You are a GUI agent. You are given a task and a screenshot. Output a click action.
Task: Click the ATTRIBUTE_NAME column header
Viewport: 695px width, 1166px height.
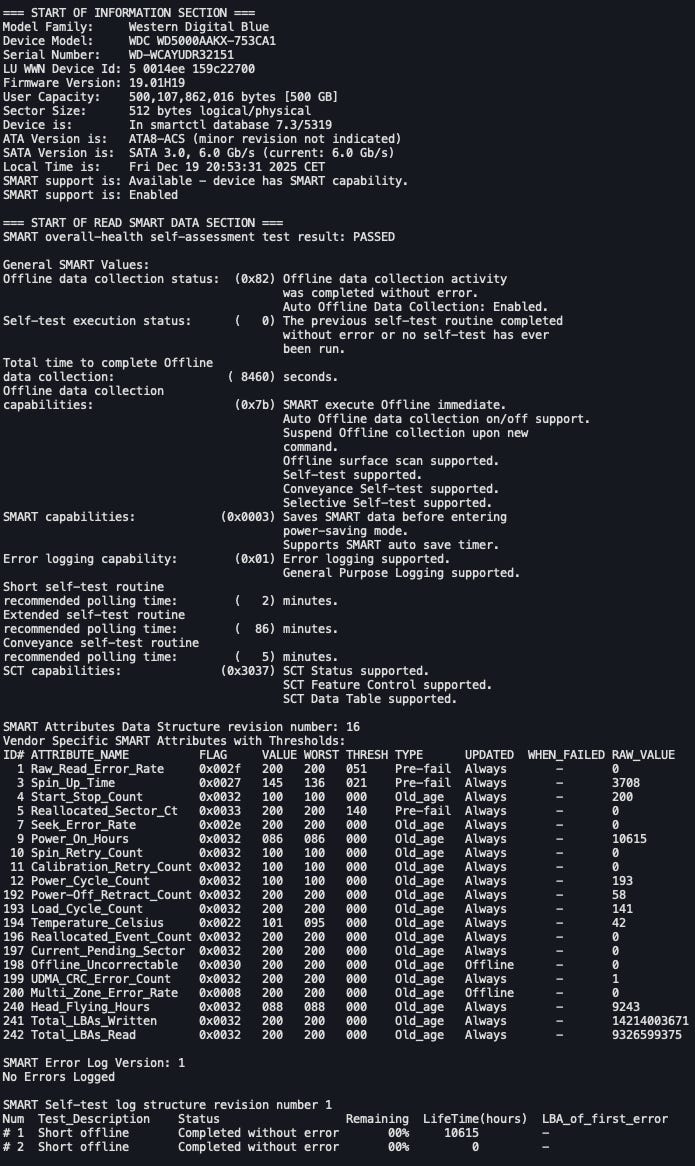coord(79,754)
